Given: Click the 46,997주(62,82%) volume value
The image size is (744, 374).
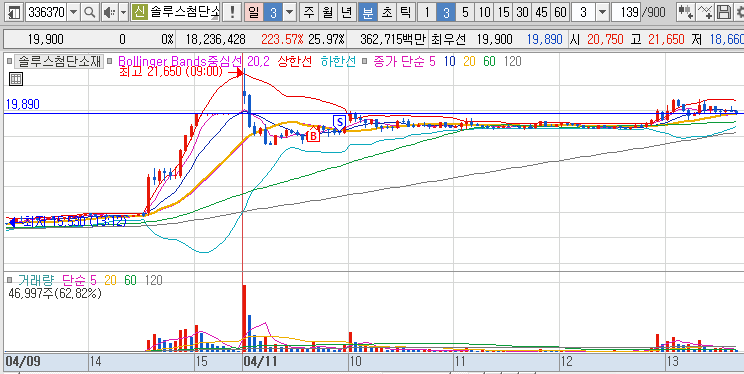Looking at the screenshot, I should point(55,293).
